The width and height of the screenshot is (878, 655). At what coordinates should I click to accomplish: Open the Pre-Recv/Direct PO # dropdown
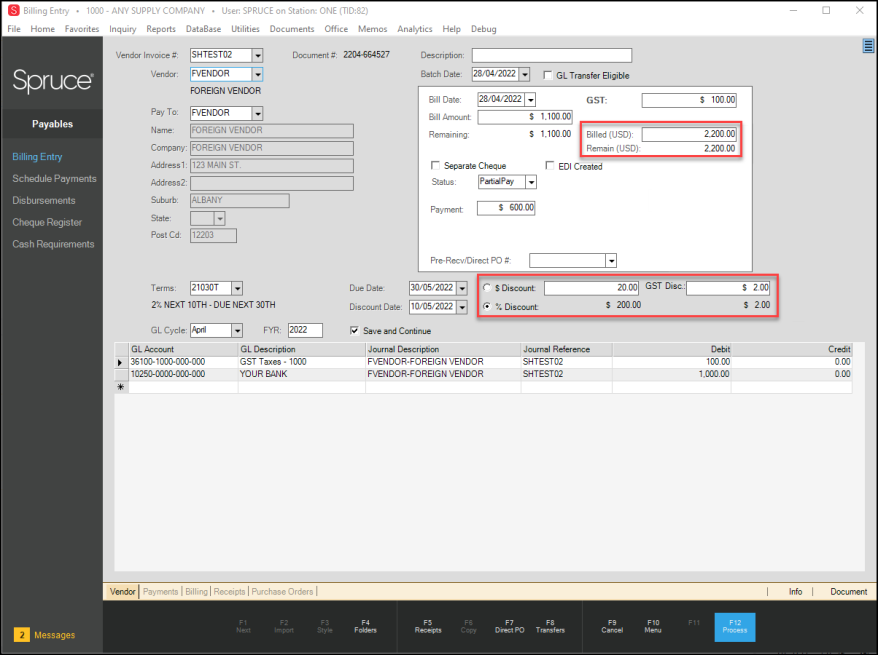pyautogui.click(x=611, y=261)
